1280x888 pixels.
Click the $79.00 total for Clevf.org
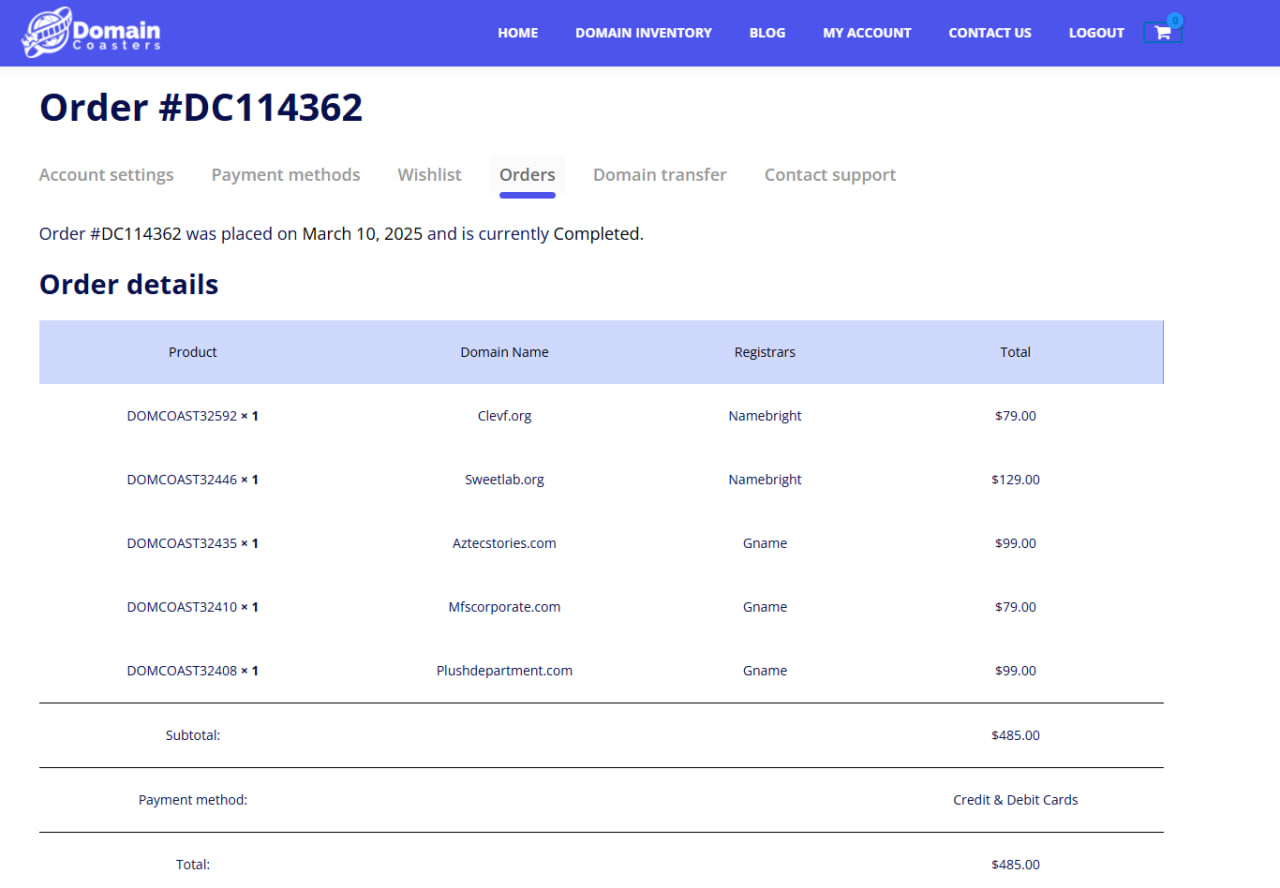pyautogui.click(x=1016, y=416)
